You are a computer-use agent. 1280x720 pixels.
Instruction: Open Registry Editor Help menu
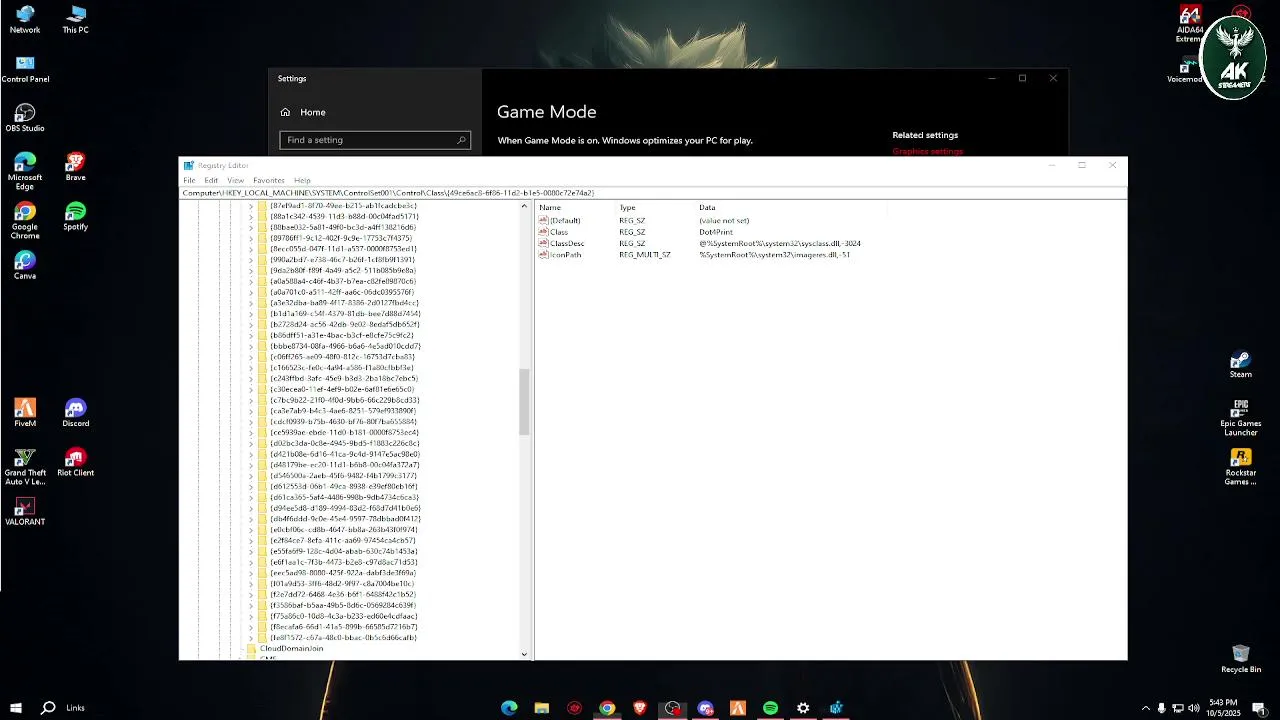[302, 180]
